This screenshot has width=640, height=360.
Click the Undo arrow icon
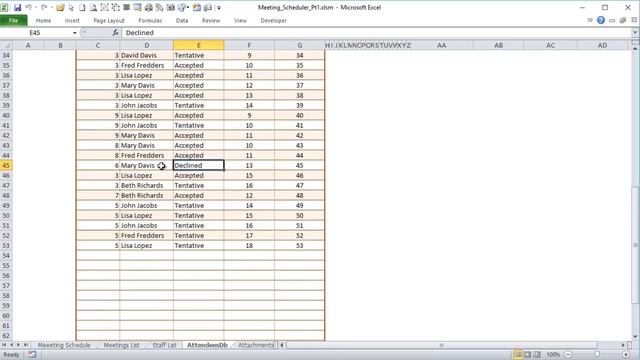[x=28, y=8]
